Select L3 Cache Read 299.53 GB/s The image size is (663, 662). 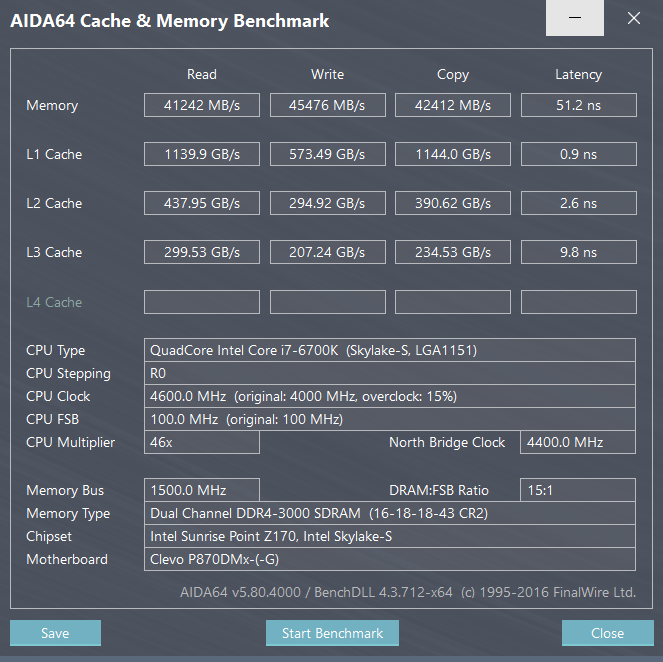(202, 252)
